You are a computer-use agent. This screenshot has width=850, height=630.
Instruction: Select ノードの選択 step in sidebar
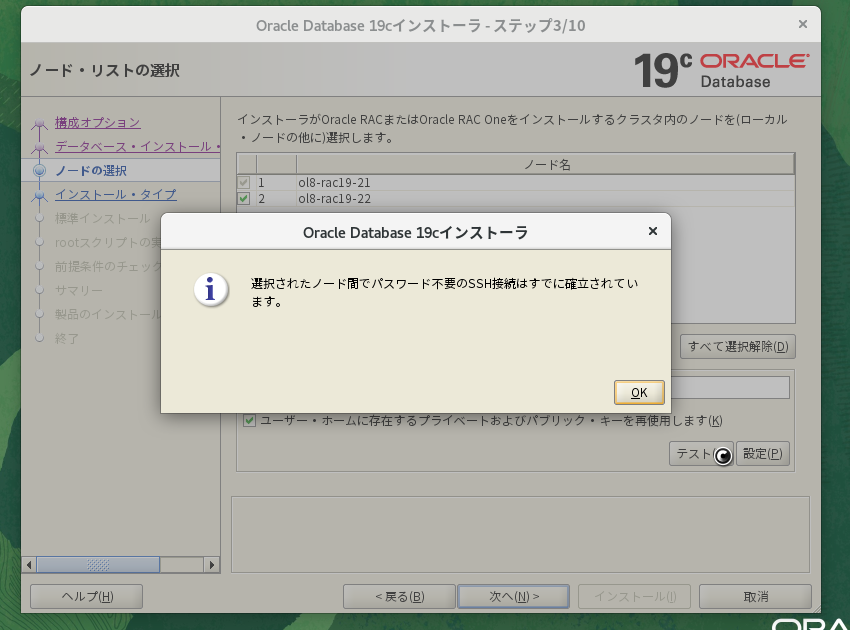click(91, 171)
